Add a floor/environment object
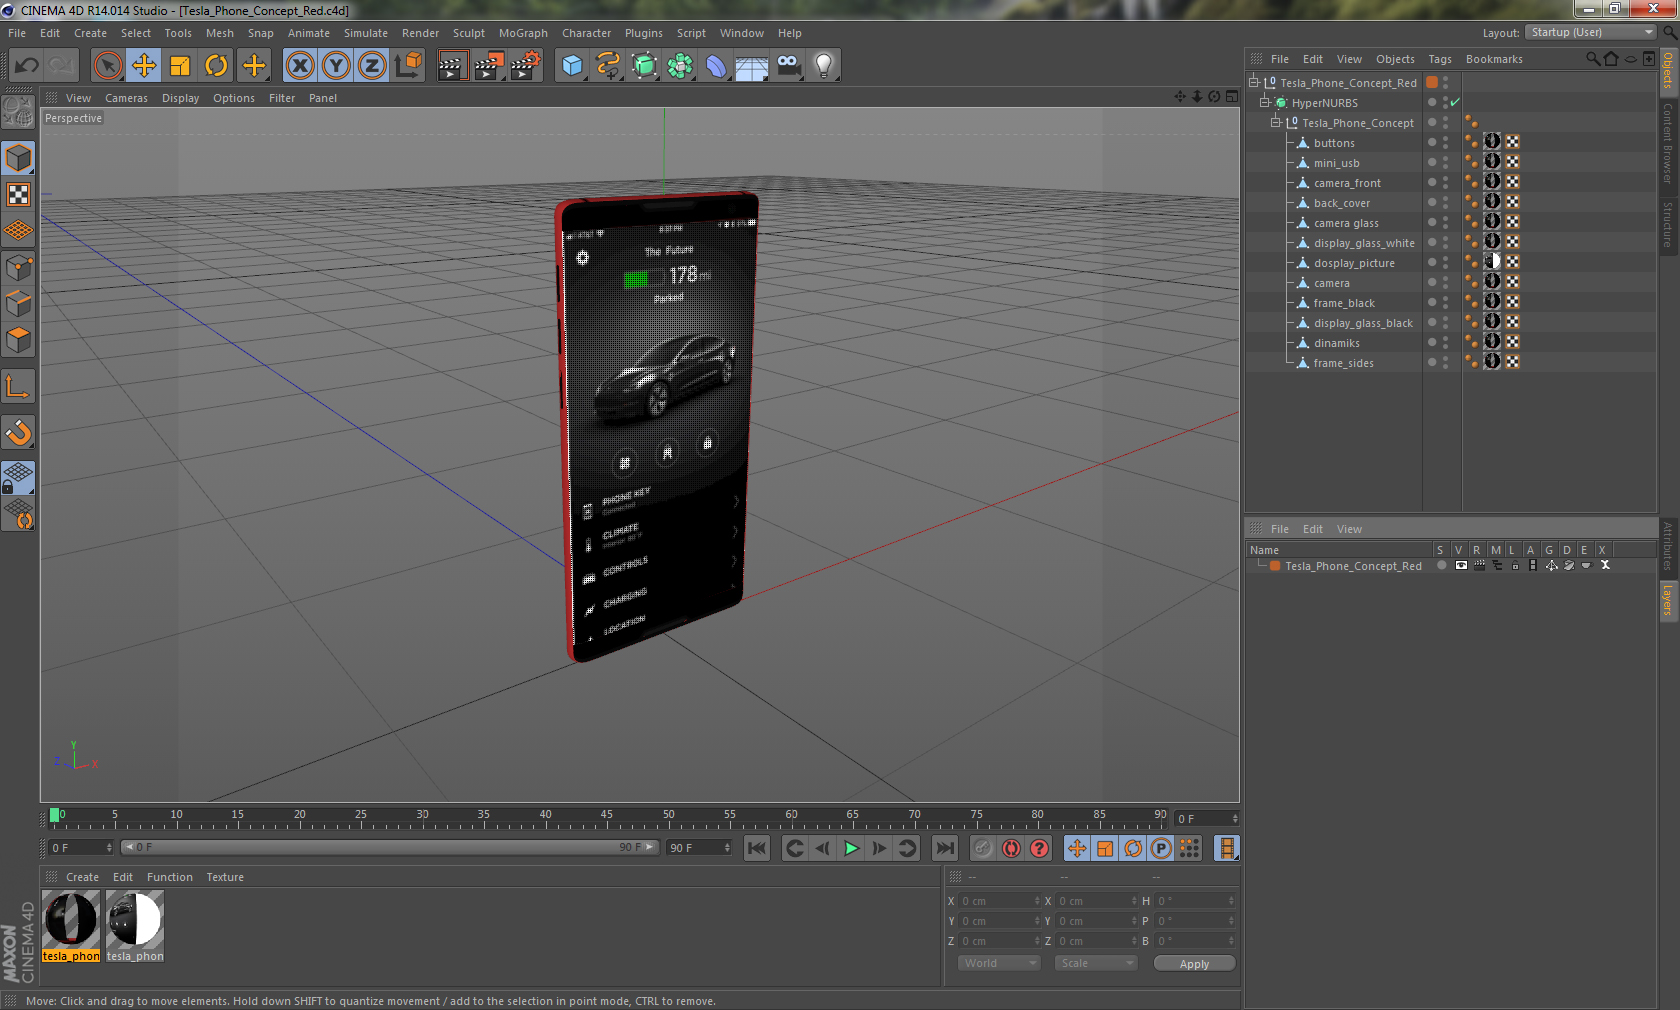 pyautogui.click(x=752, y=66)
